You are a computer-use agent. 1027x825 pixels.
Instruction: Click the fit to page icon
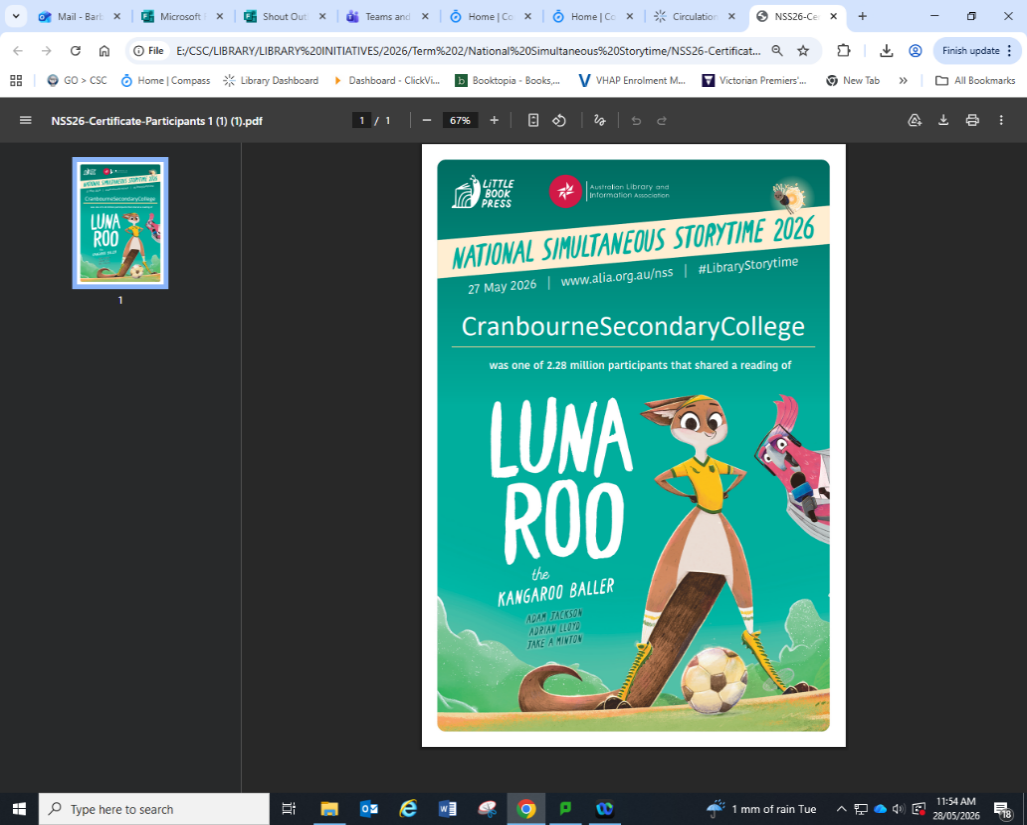pos(533,120)
